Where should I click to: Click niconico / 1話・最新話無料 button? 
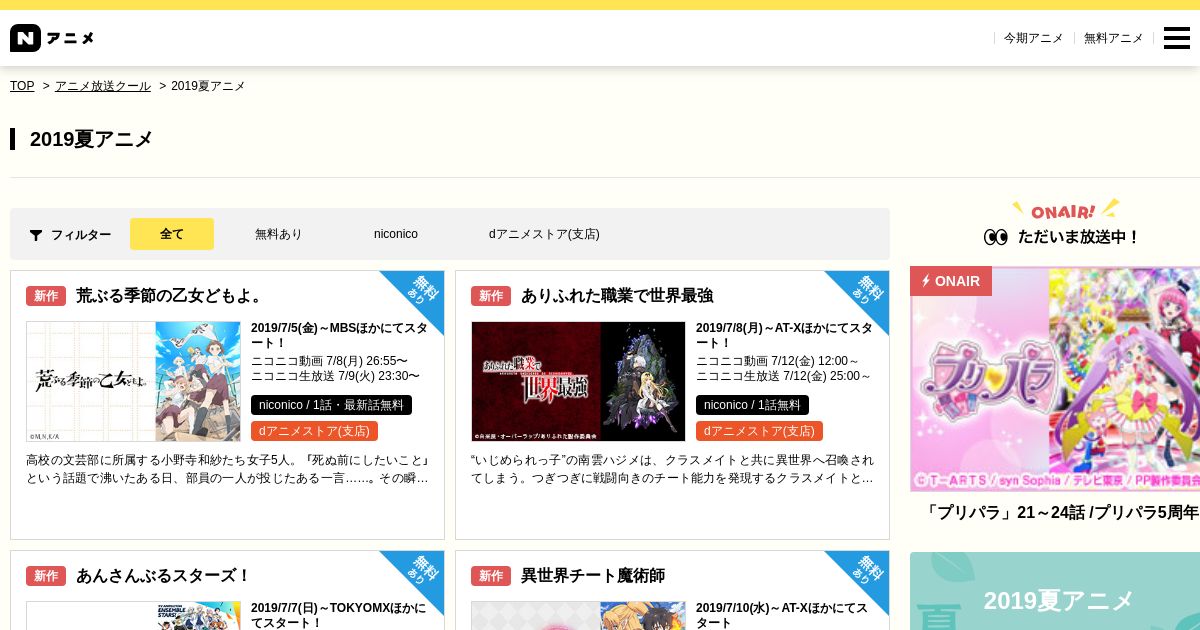(331, 405)
